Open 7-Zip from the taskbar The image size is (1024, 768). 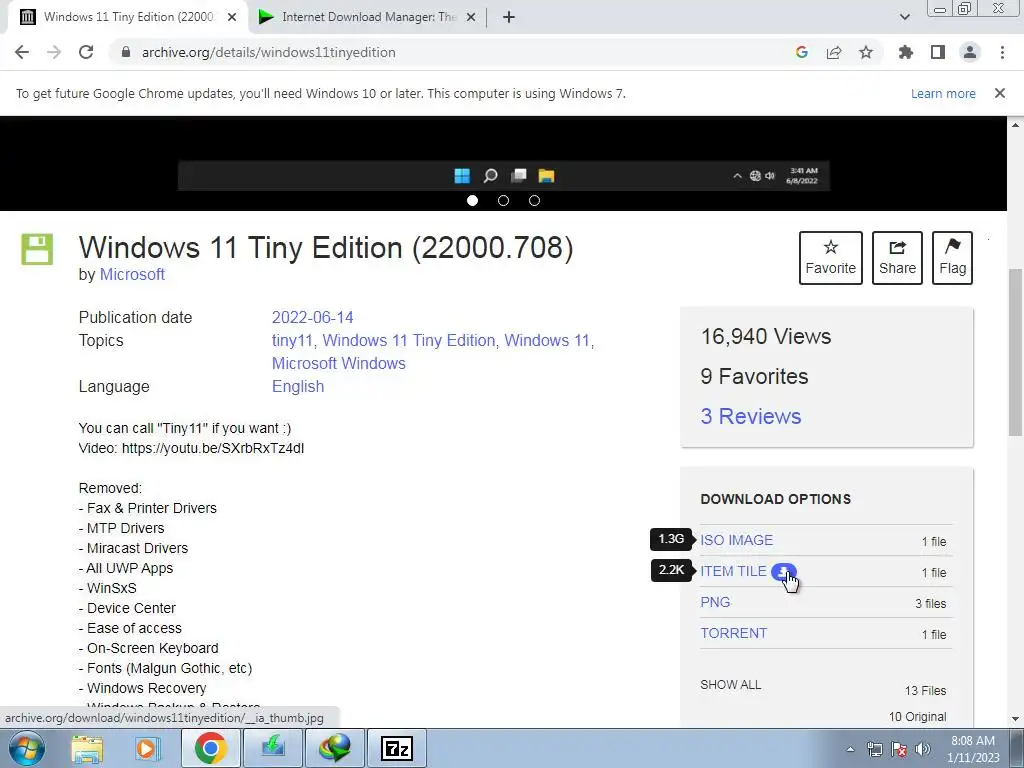tap(397, 748)
